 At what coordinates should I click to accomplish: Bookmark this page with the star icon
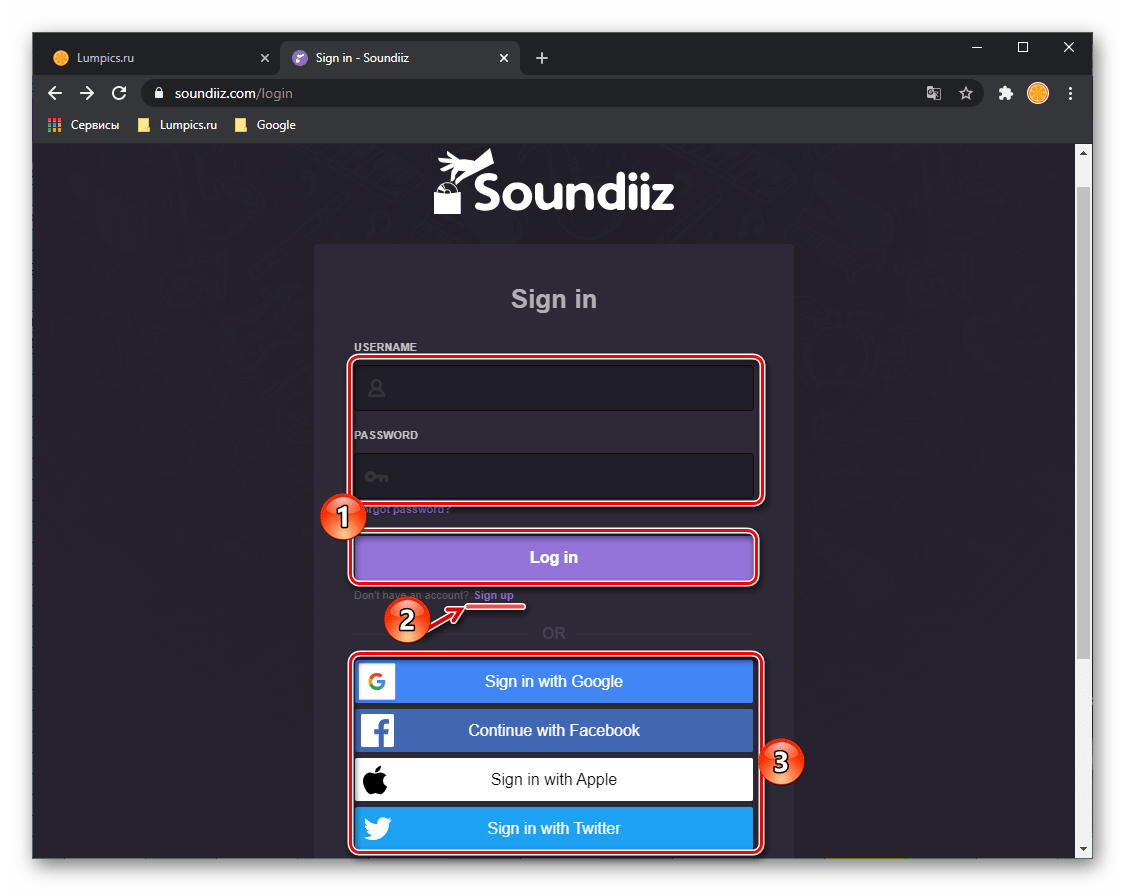click(x=966, y=93)
